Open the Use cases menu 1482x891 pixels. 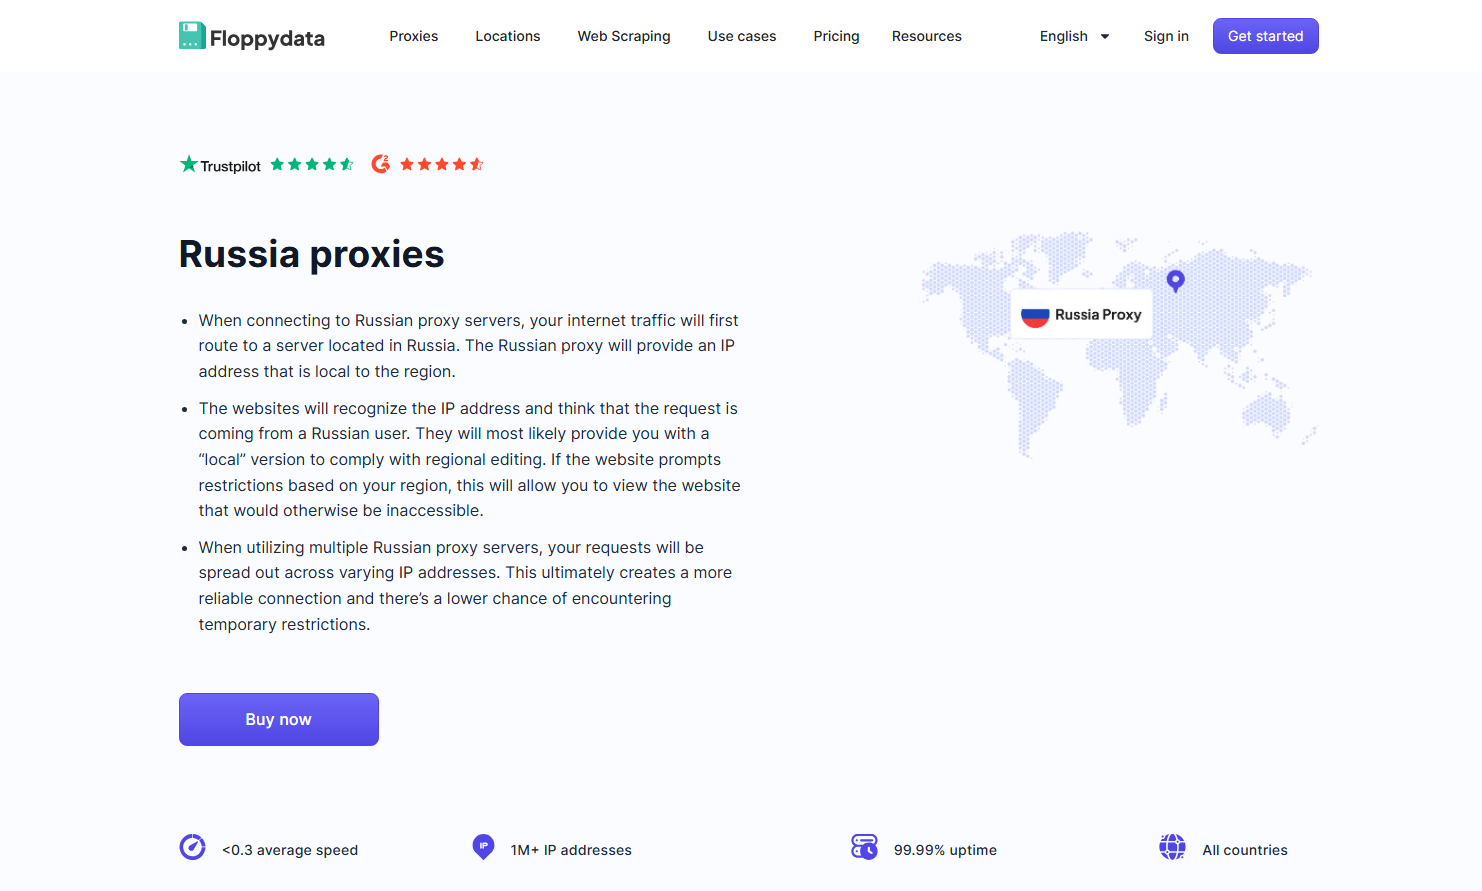click(x=741, y=36)
